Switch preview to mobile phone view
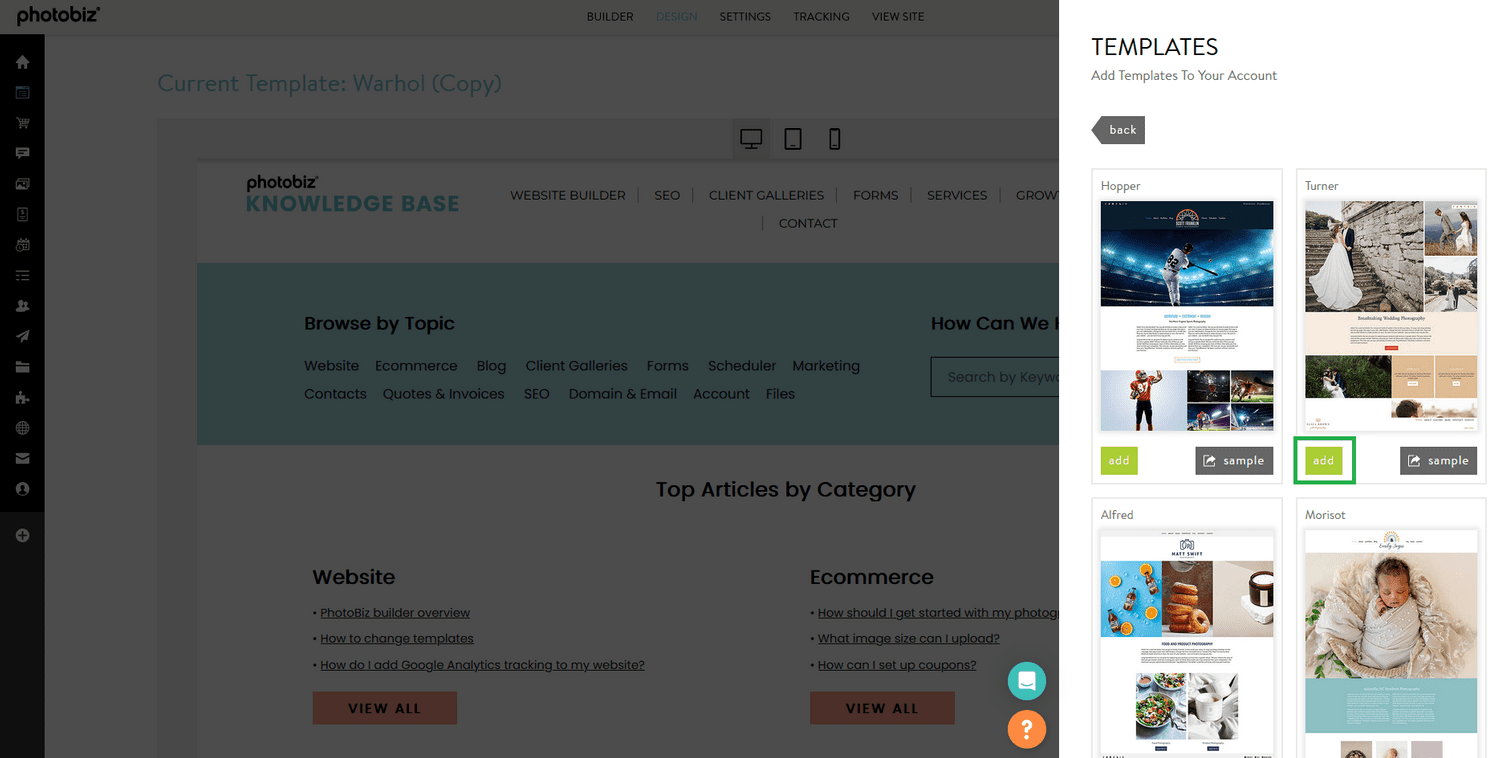This screenshot has width=1500, height=758. coord(835,139)
